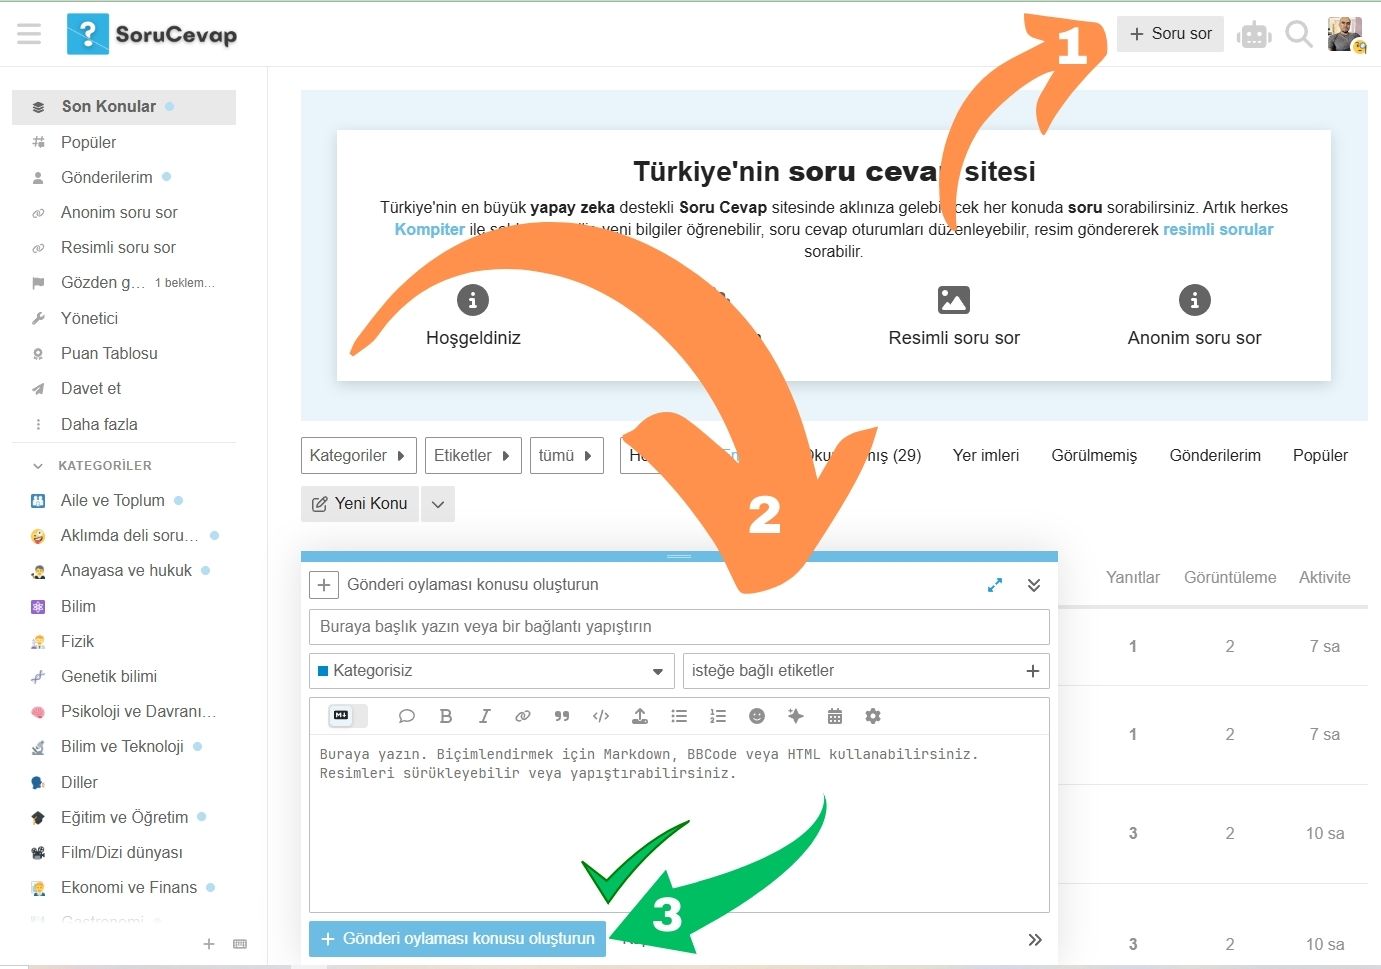This screenshot has height=969, width=1381.
Task: Open the chatbot robot icon in header
Action: click(1253, 35)
